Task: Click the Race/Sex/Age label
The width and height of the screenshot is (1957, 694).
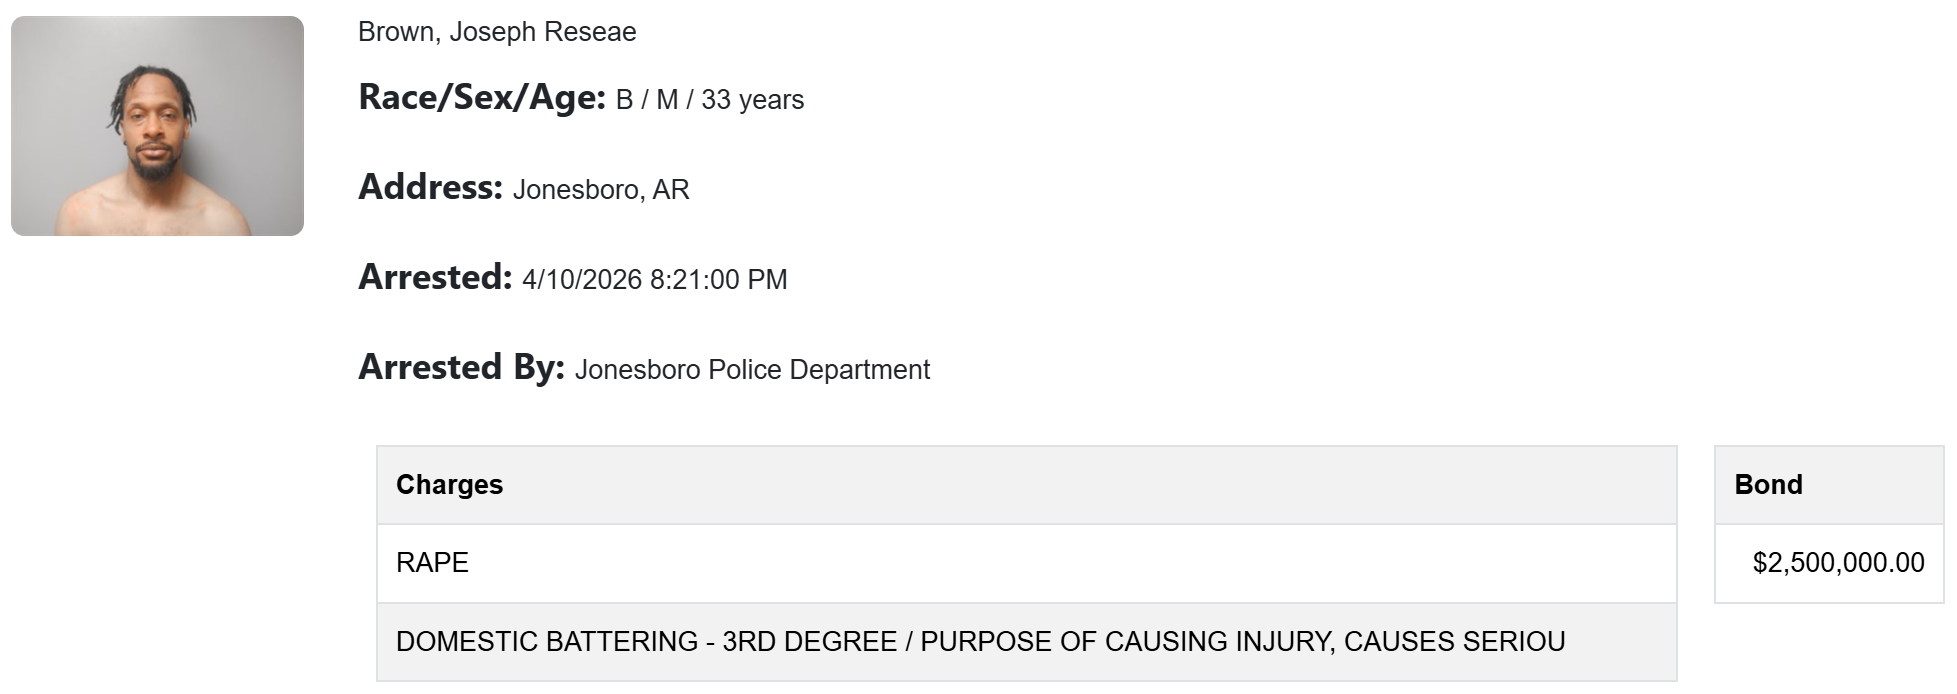Action: (x=482, y=98)
